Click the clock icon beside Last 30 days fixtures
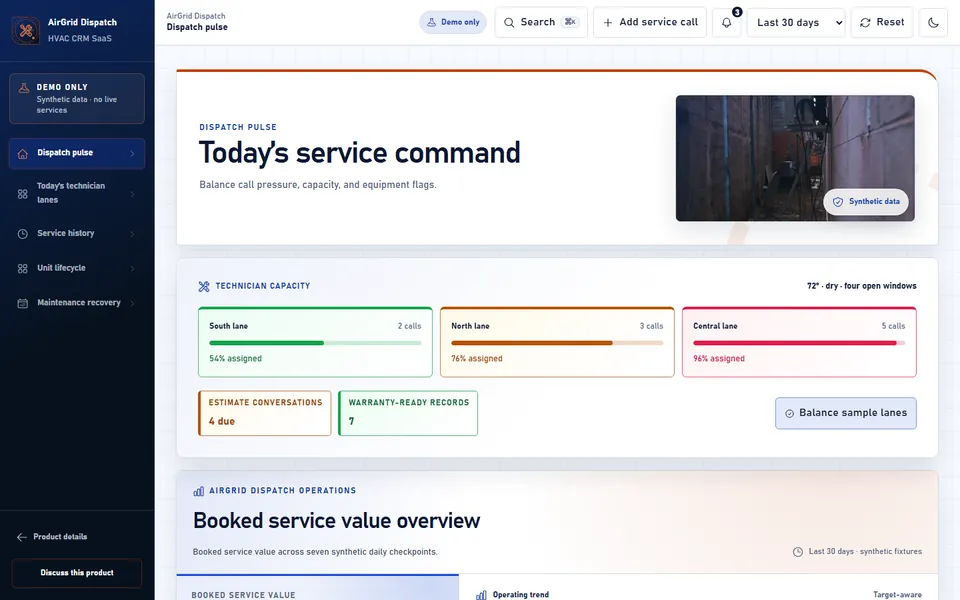This screenshot has width=960, height=600. coord(798,552)
